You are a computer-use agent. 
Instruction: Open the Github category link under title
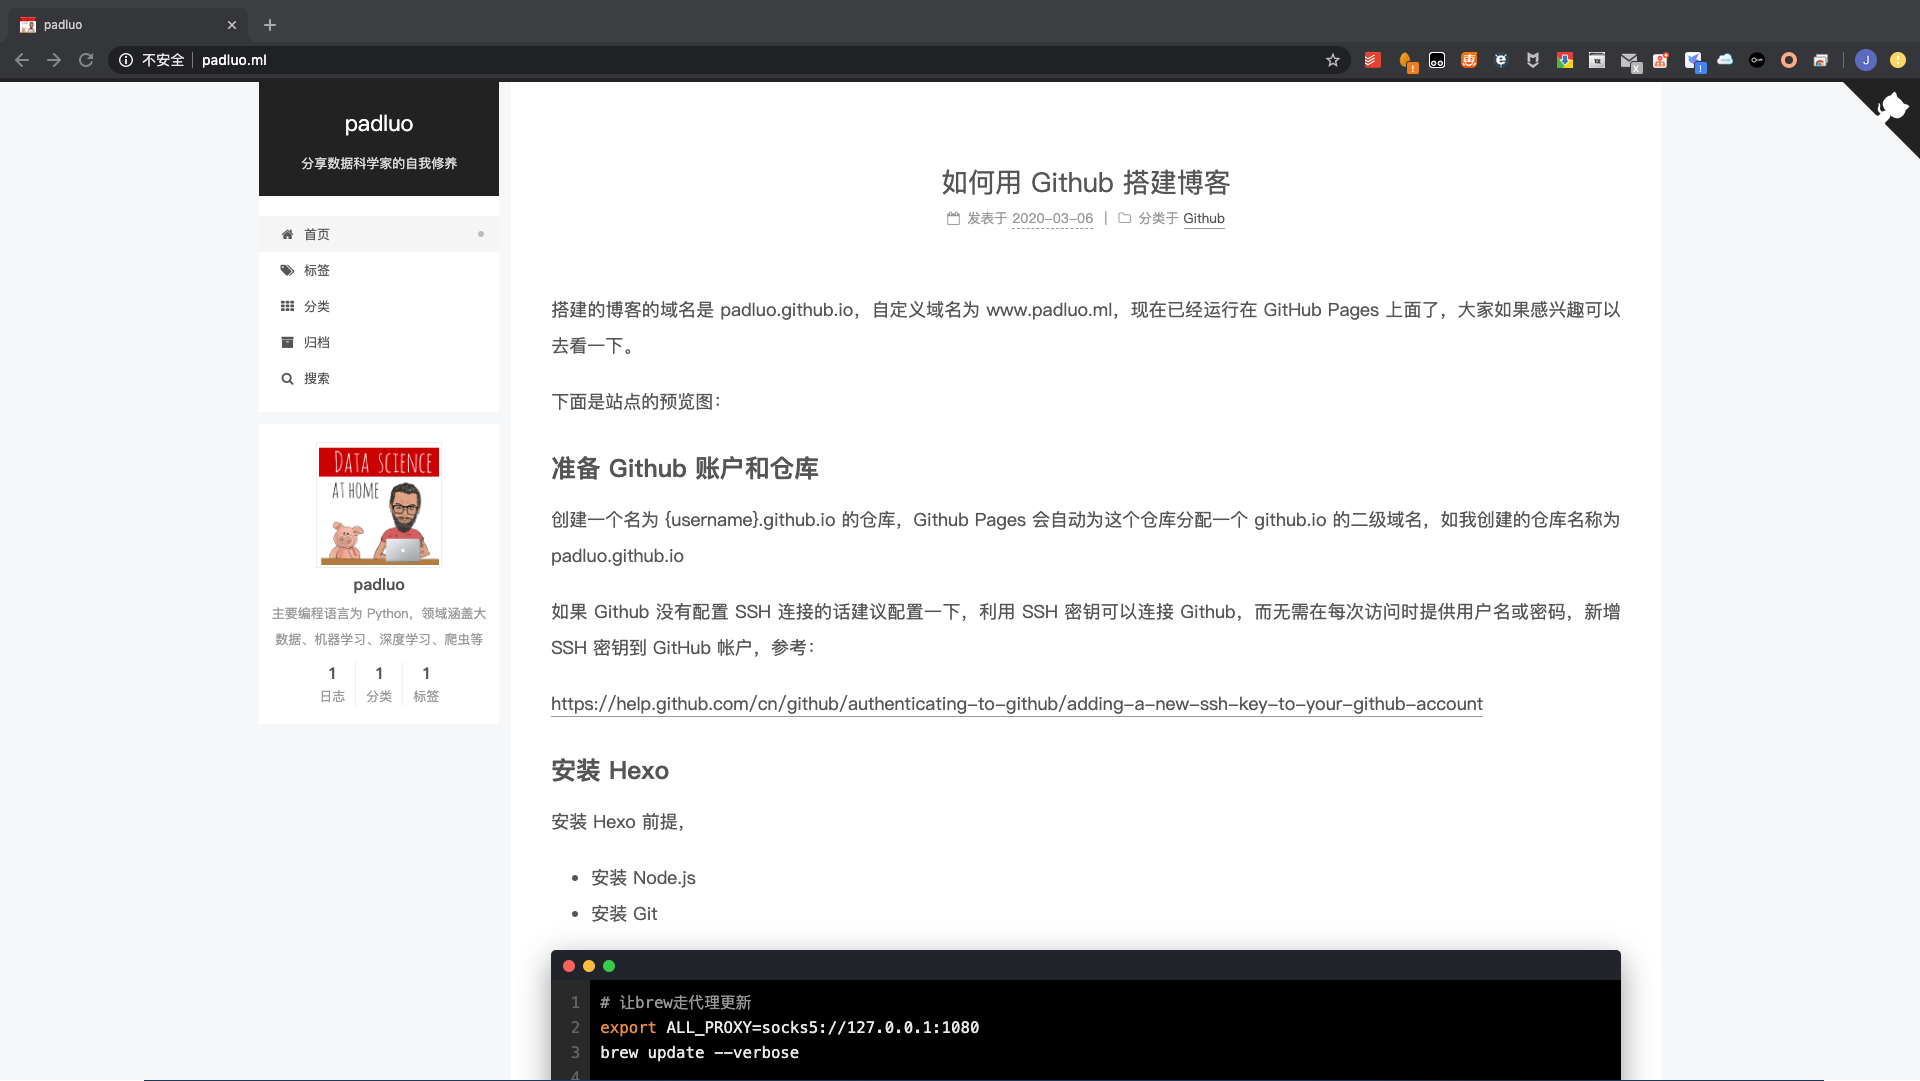(1203, 218)
